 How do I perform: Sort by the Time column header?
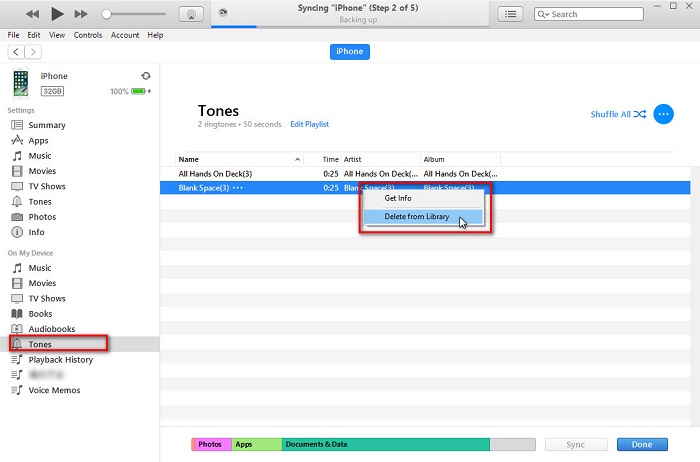[331, 159]
